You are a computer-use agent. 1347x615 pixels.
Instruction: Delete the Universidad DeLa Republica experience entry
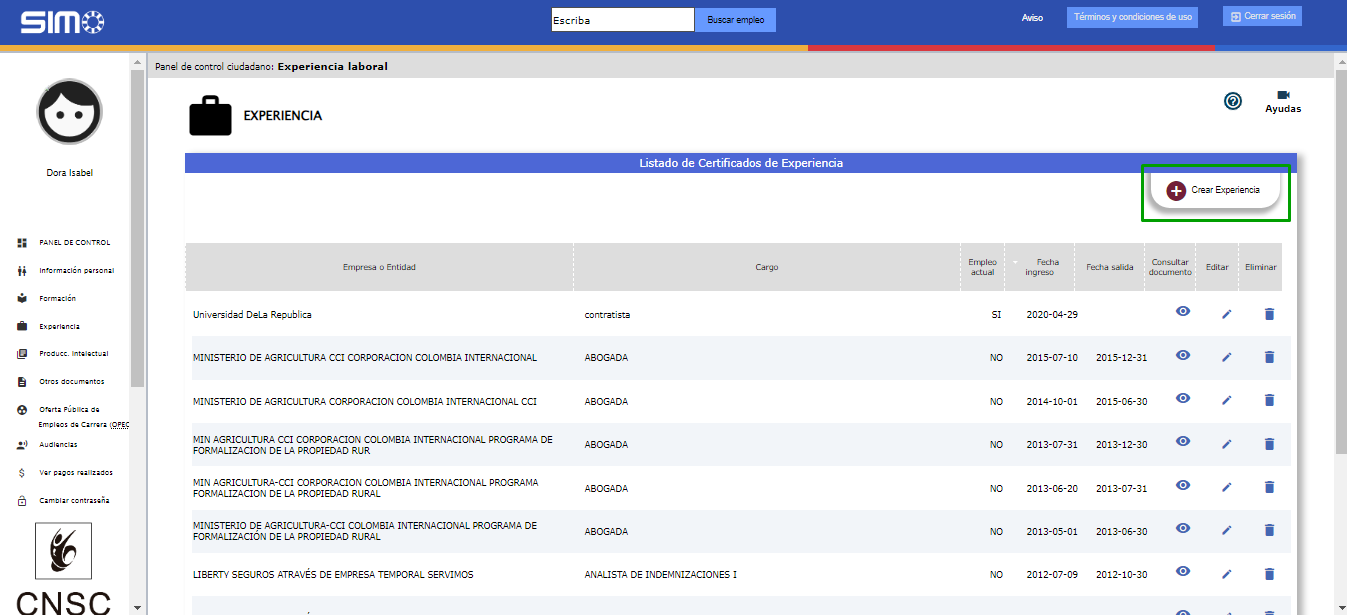pos(1269,314)
